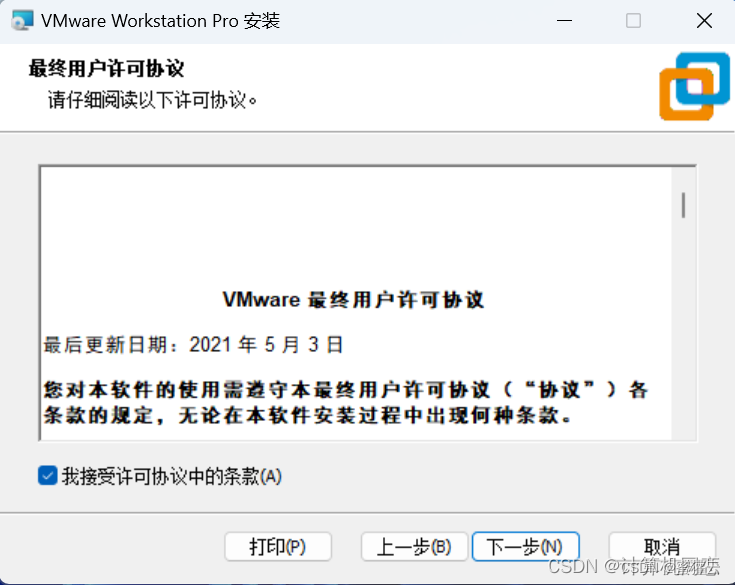Image resolution: width=735 pixels, height=585 pixels.
Task: Click the 最终用户许可协议 page header title
Action: (106, 68)
